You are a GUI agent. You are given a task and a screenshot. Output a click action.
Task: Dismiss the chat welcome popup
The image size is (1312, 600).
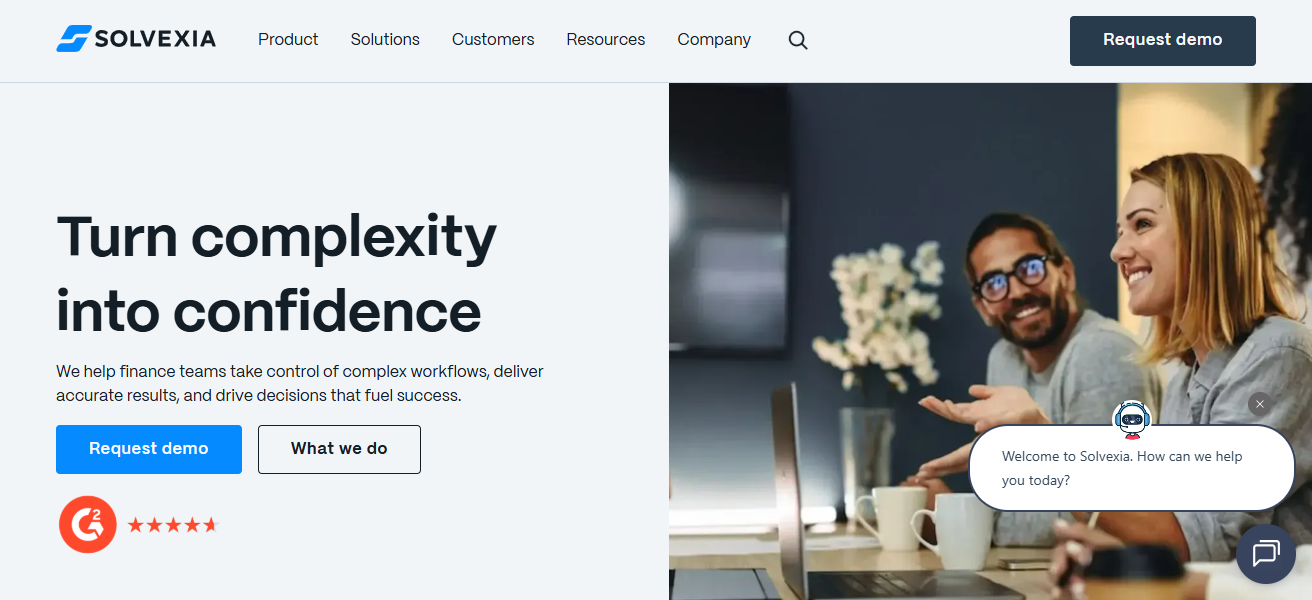(x=1260, y=404)
